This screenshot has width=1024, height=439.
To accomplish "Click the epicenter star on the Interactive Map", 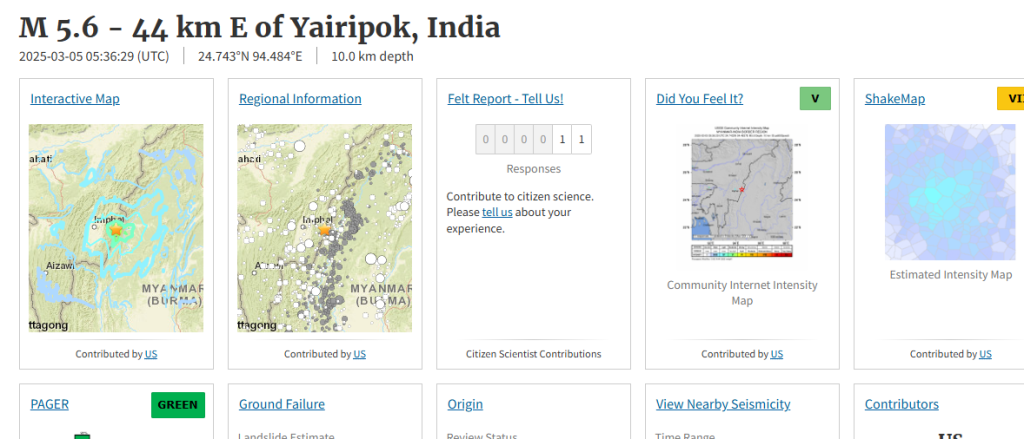I will pos(116,230).
